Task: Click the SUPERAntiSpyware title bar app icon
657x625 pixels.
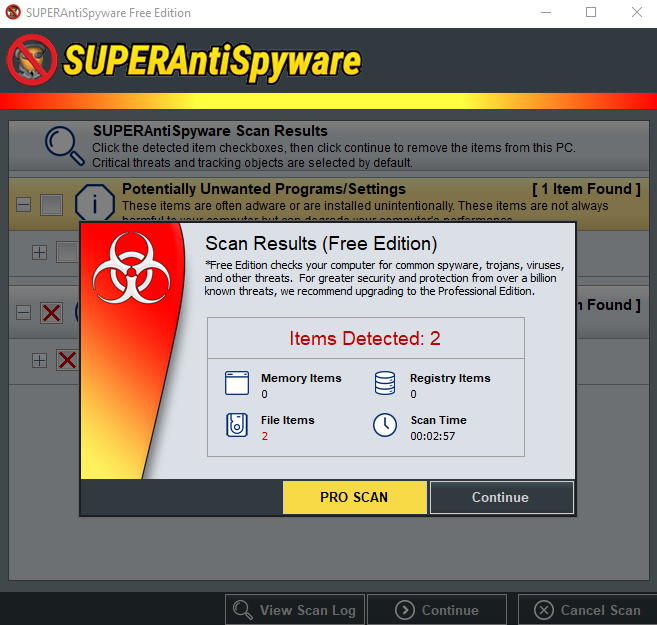Action: tap(13, 12)
